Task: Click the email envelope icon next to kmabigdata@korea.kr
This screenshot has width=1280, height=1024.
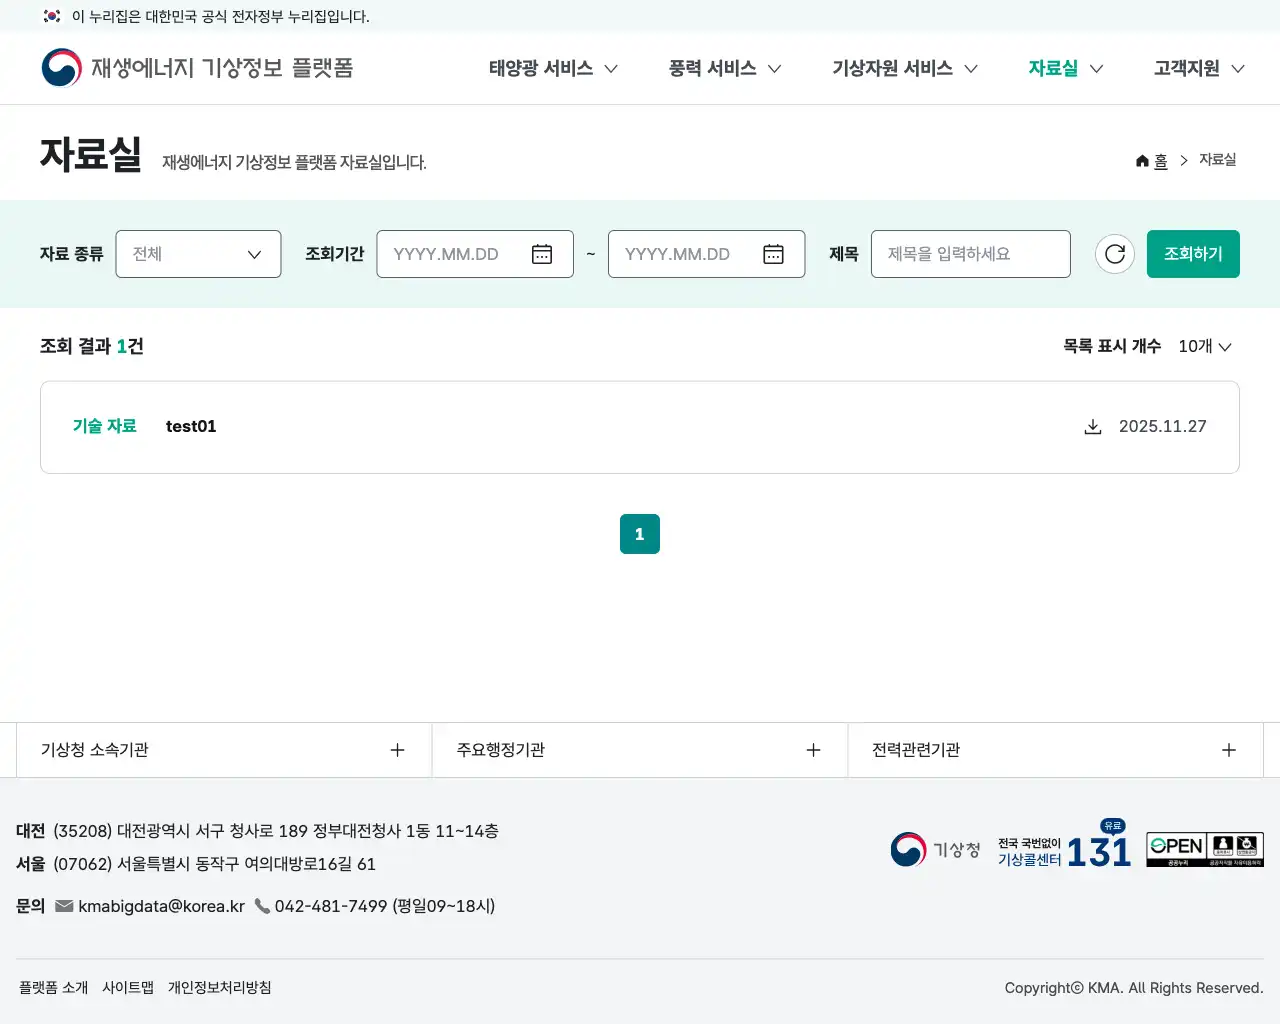Action: [64, 906]
